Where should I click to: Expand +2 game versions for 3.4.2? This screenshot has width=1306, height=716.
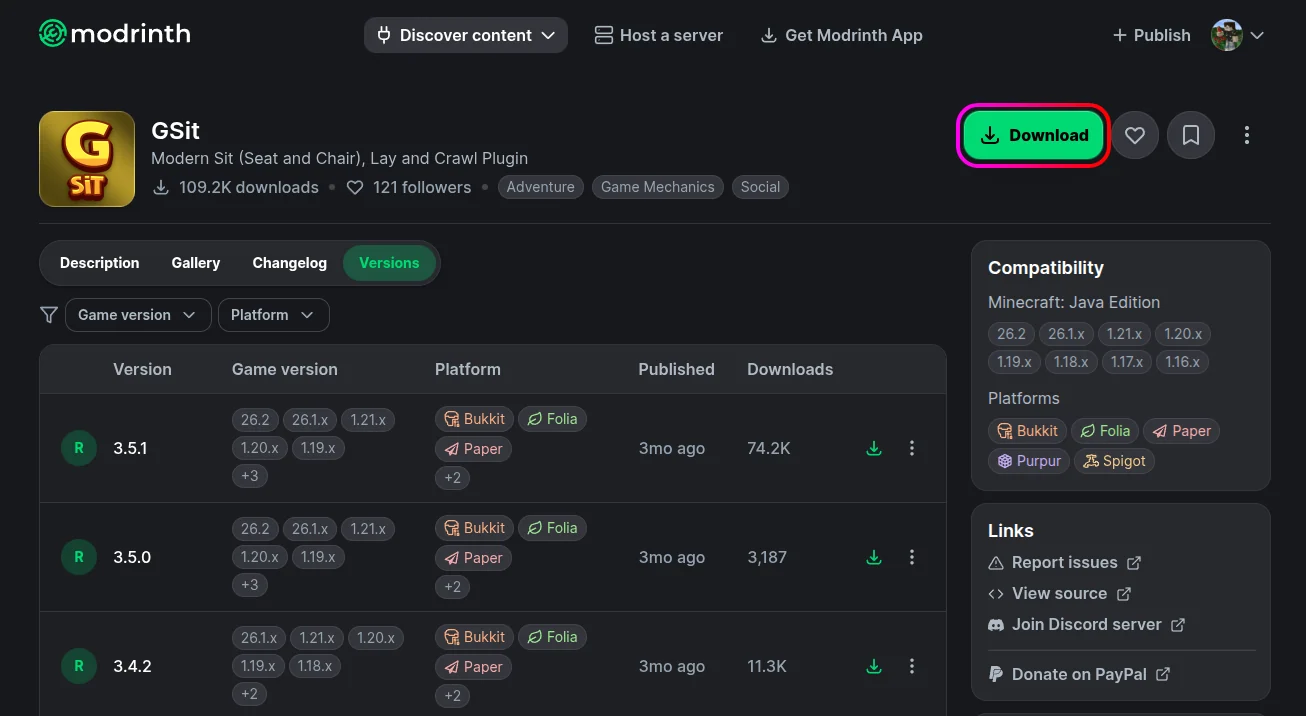click(250, 694)
